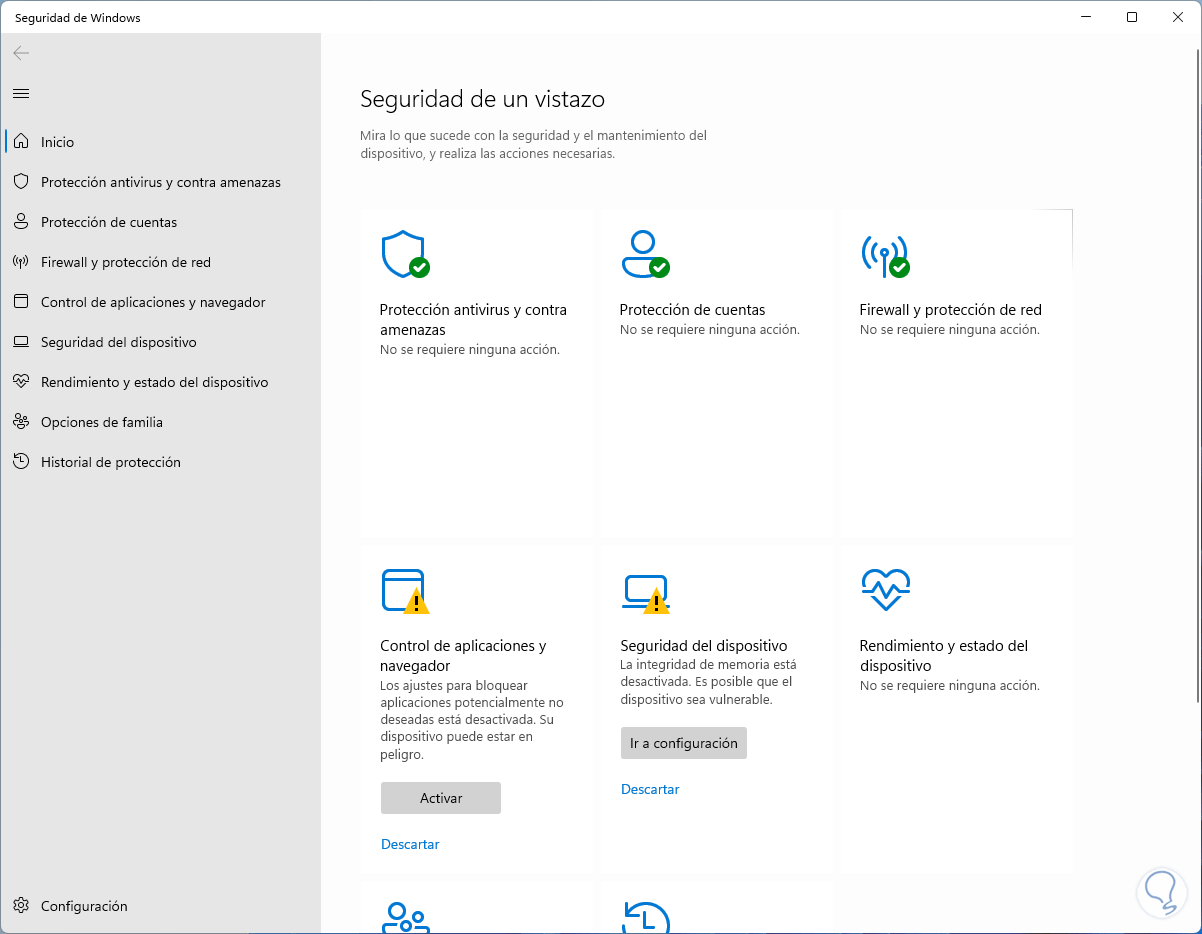1202x934 pixels.
Task: Click clock icon beside Historial de protección sidebar item
Action: coord(21,462)
